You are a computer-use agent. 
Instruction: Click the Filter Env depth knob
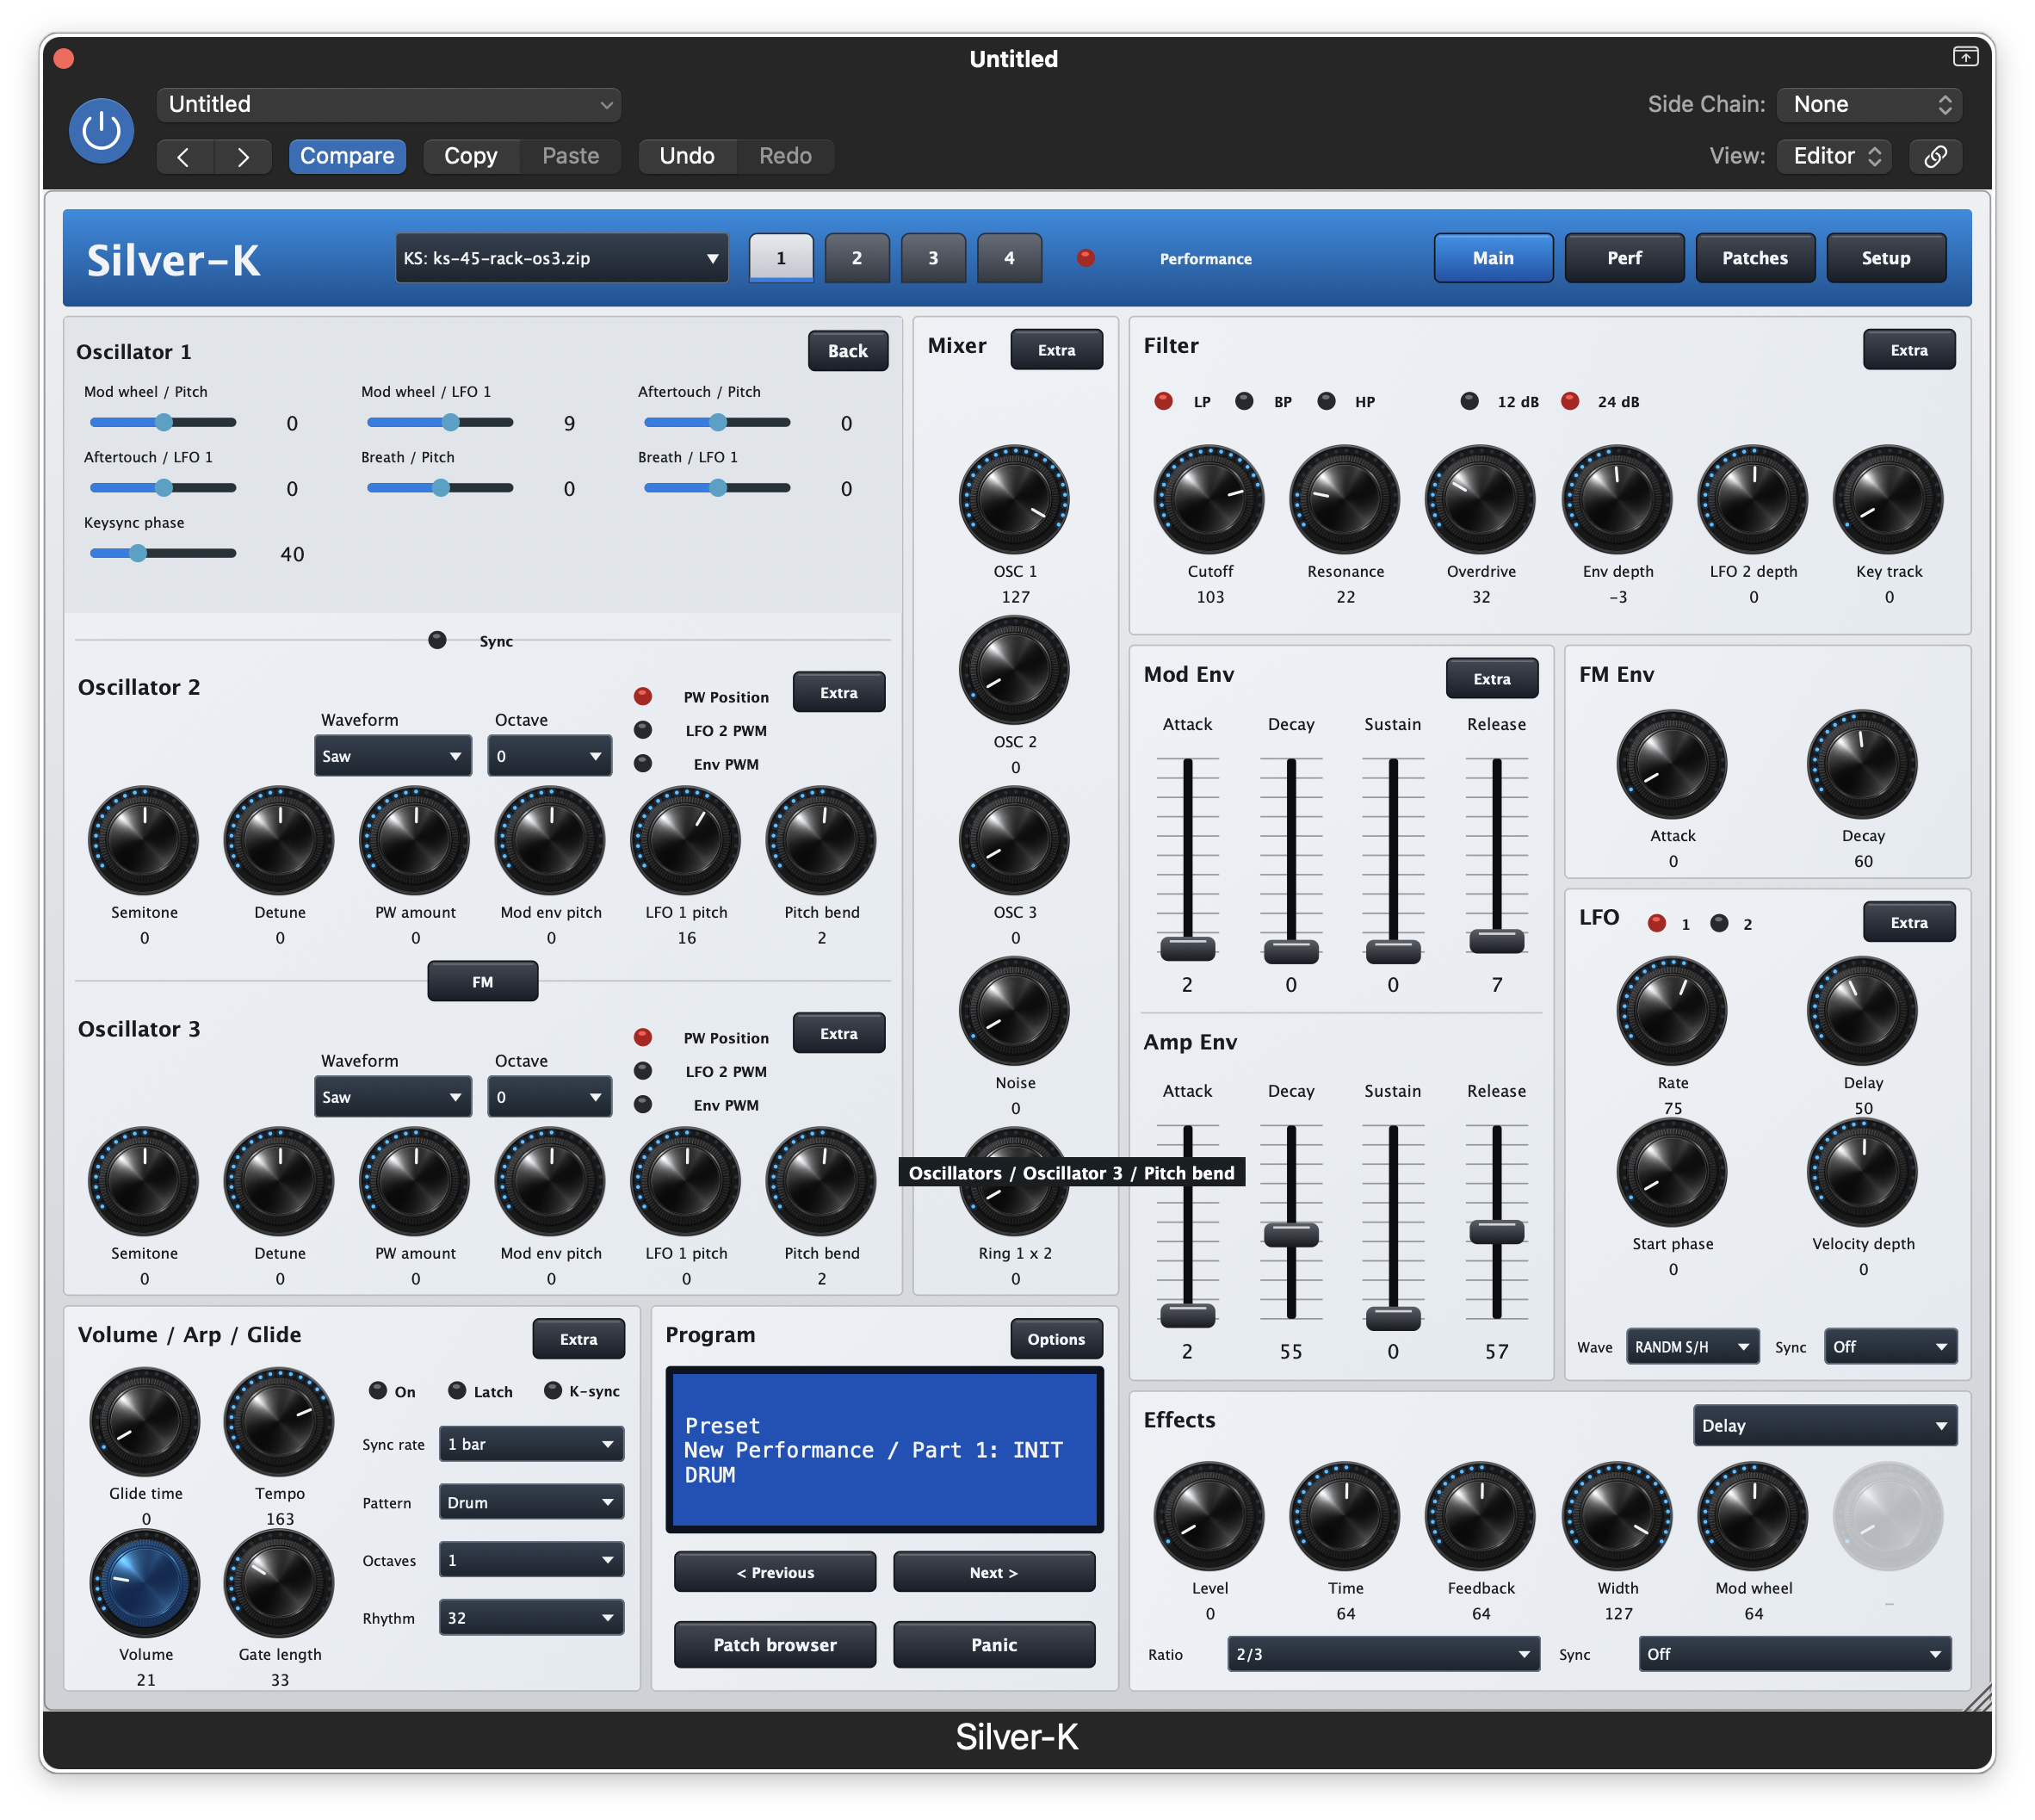tap(1617, 499)
